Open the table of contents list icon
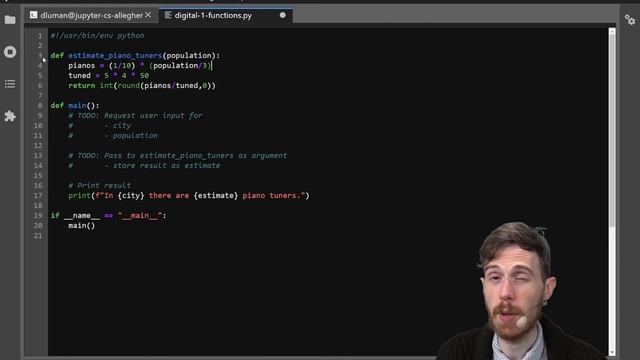 10,84
